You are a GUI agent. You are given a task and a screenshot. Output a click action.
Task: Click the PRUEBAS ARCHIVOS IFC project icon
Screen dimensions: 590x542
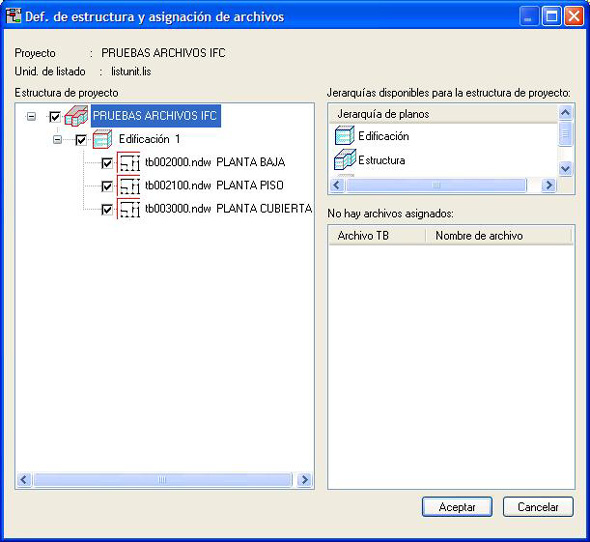click(76, 116)
